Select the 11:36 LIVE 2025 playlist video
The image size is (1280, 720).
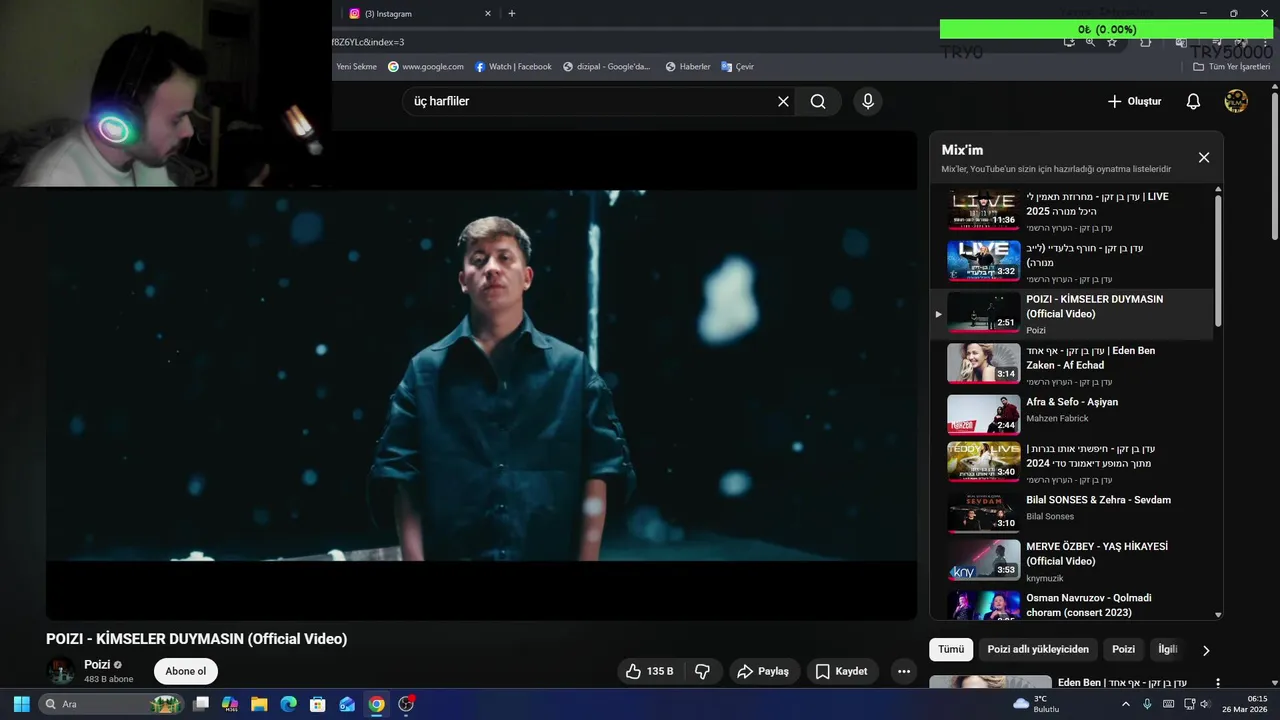1071,209
